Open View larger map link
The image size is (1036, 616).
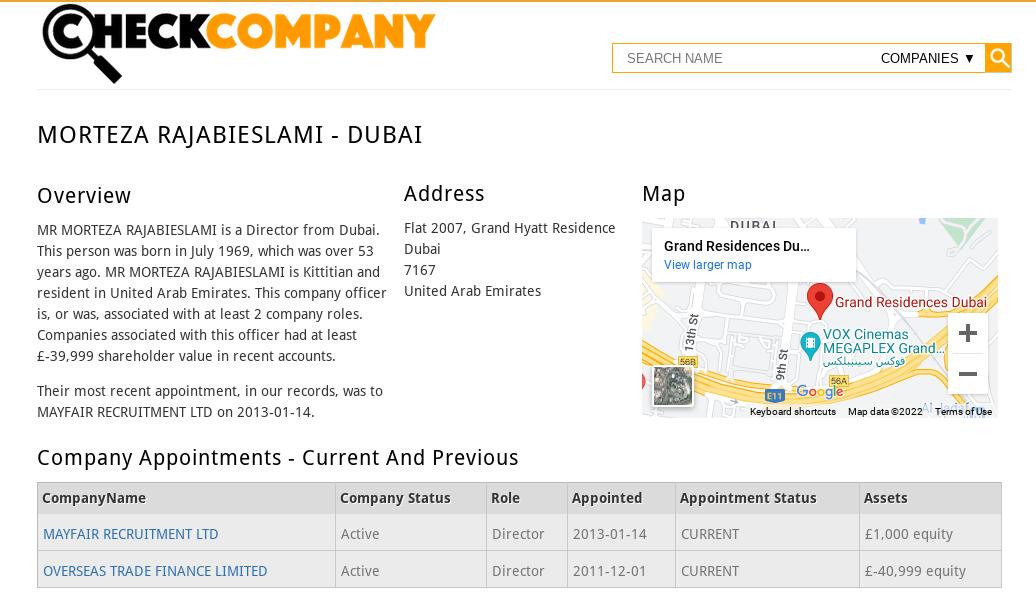(708, 265)
